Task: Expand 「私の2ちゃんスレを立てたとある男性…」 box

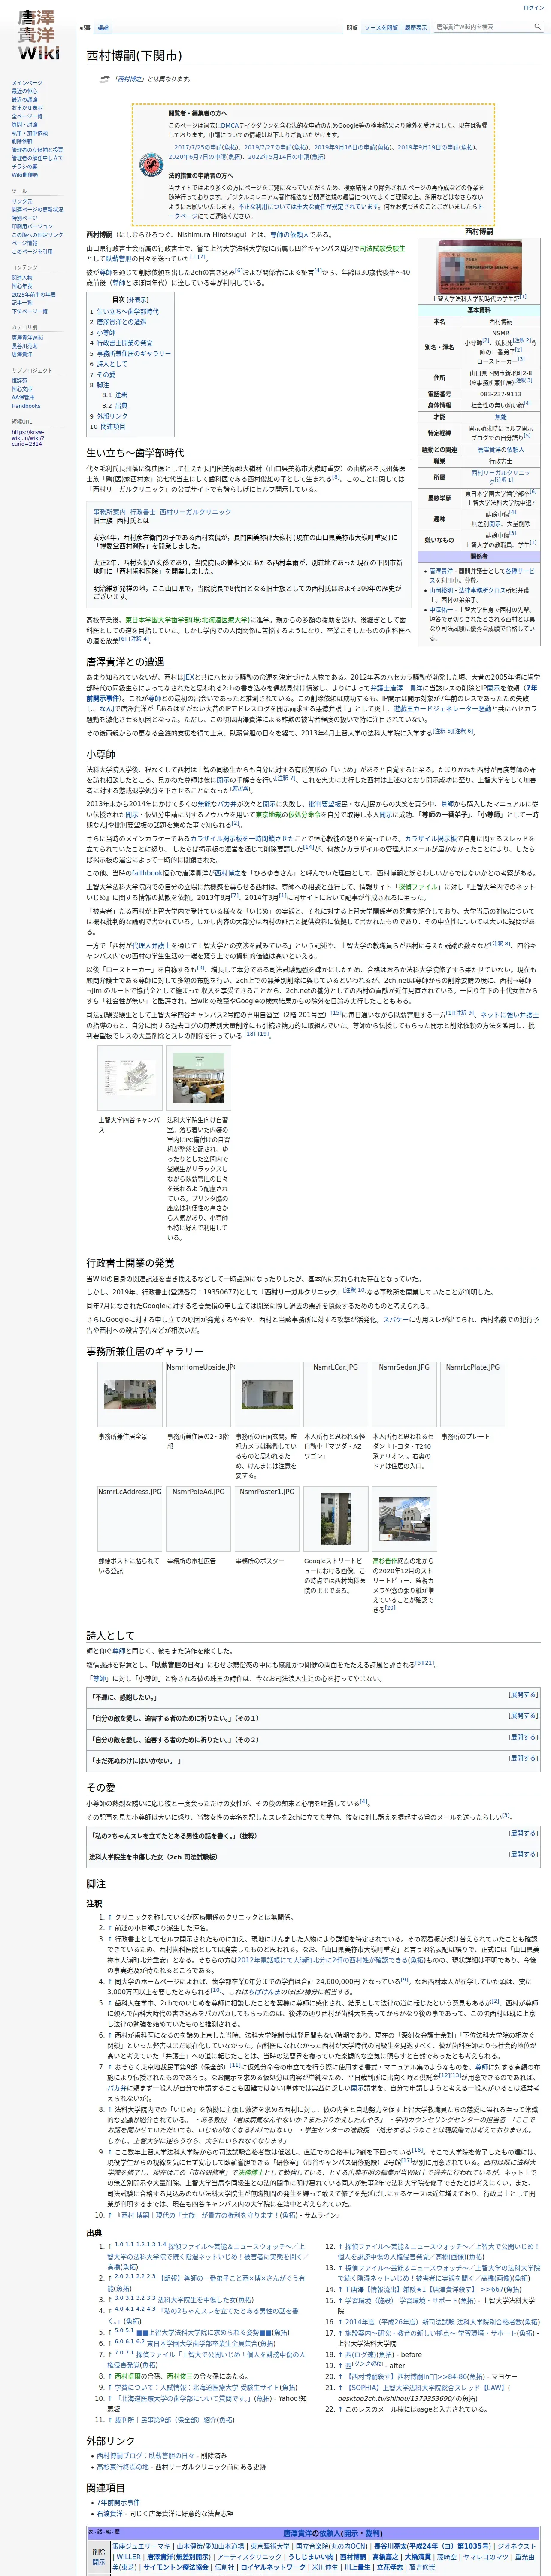Action: (x=523, y=1833)
